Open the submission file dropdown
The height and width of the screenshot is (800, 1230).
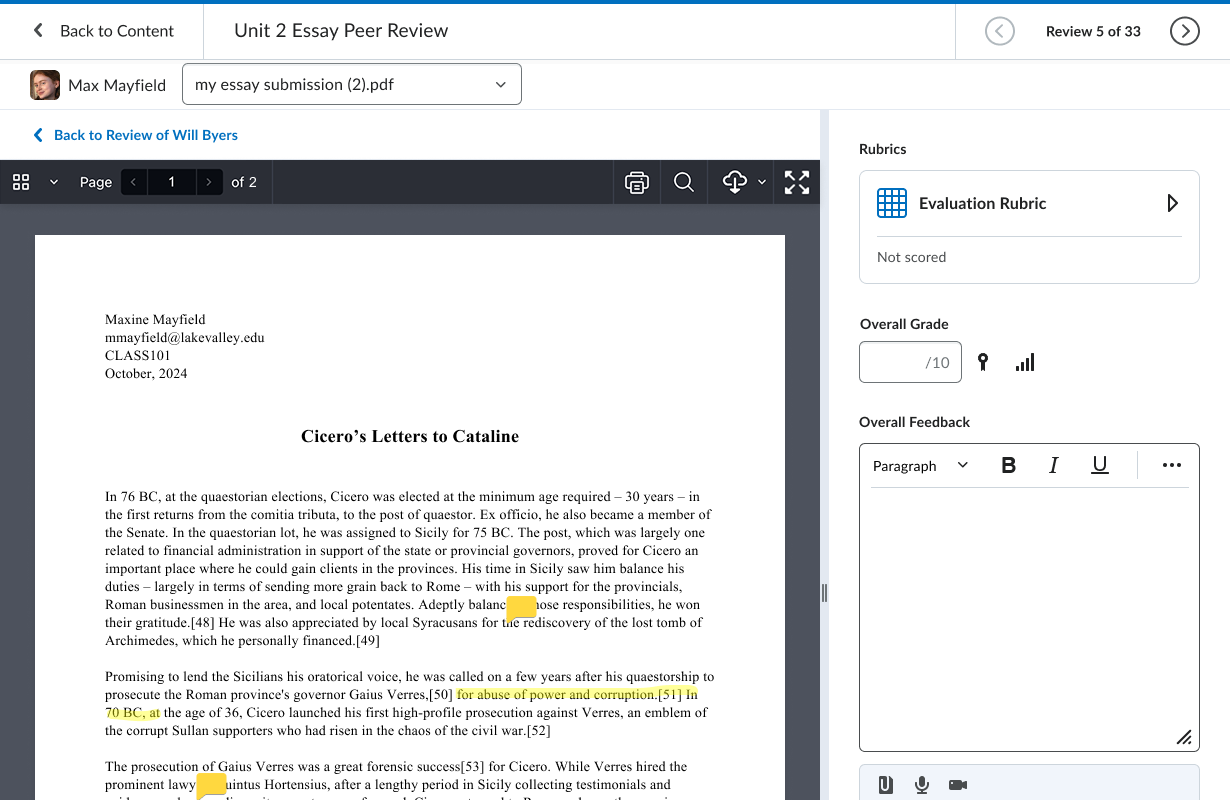point(352,85)
